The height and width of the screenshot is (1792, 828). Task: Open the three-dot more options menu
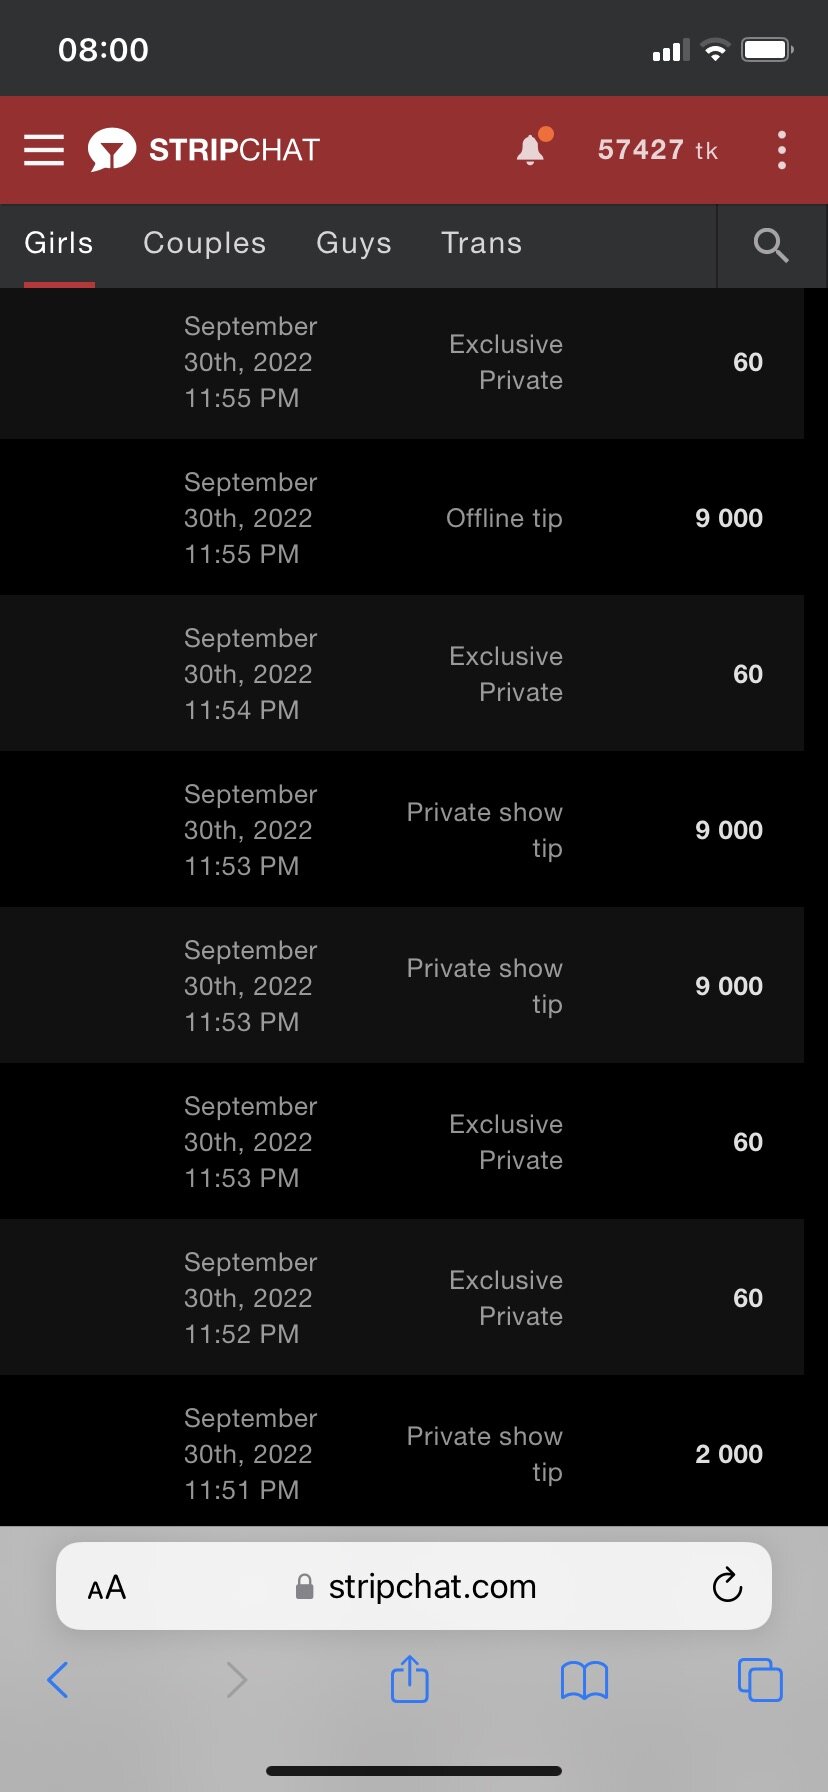(781, 150)
